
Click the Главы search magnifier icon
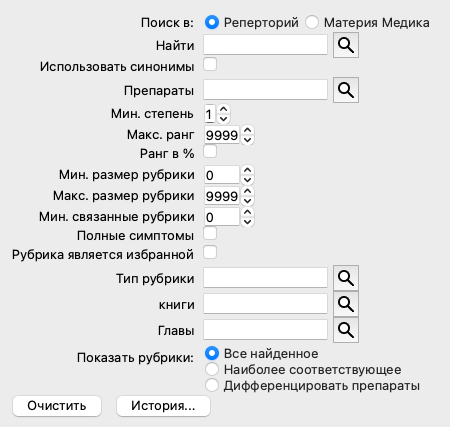[346, 330]
